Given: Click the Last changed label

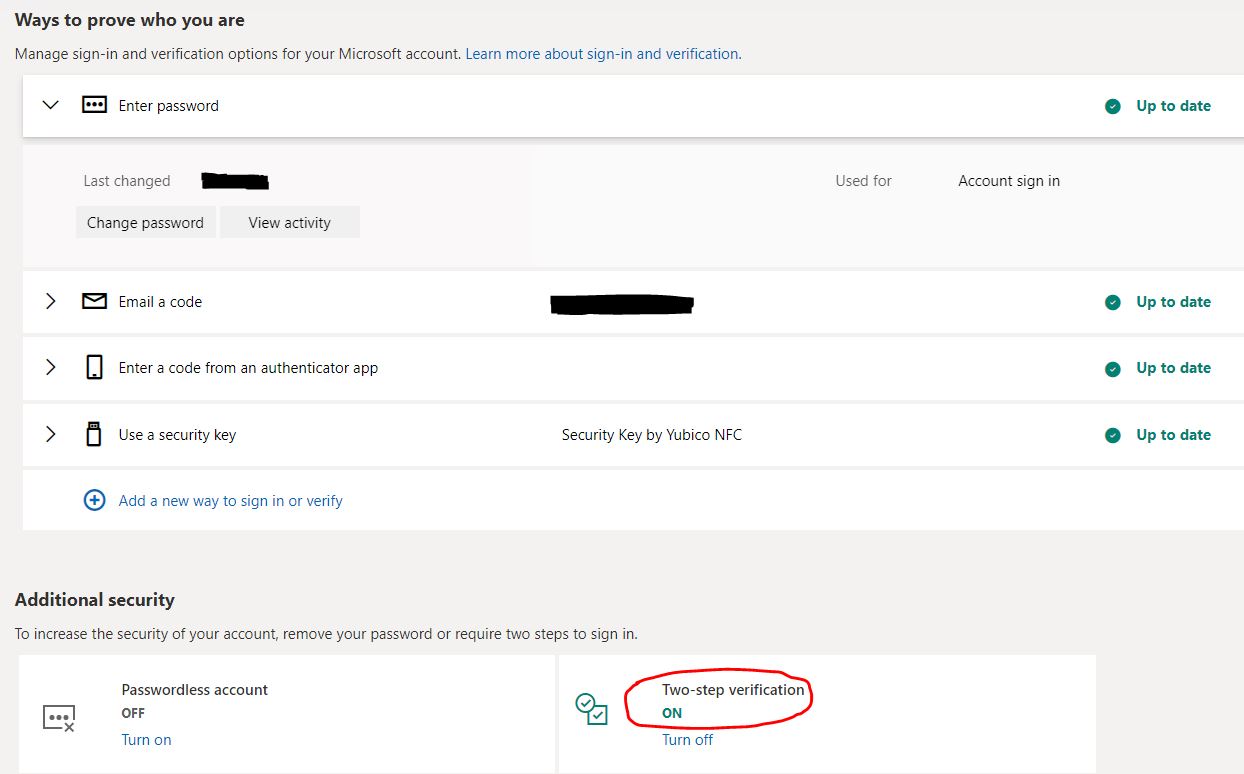Looking at the screenshot, I should (127, 181).
